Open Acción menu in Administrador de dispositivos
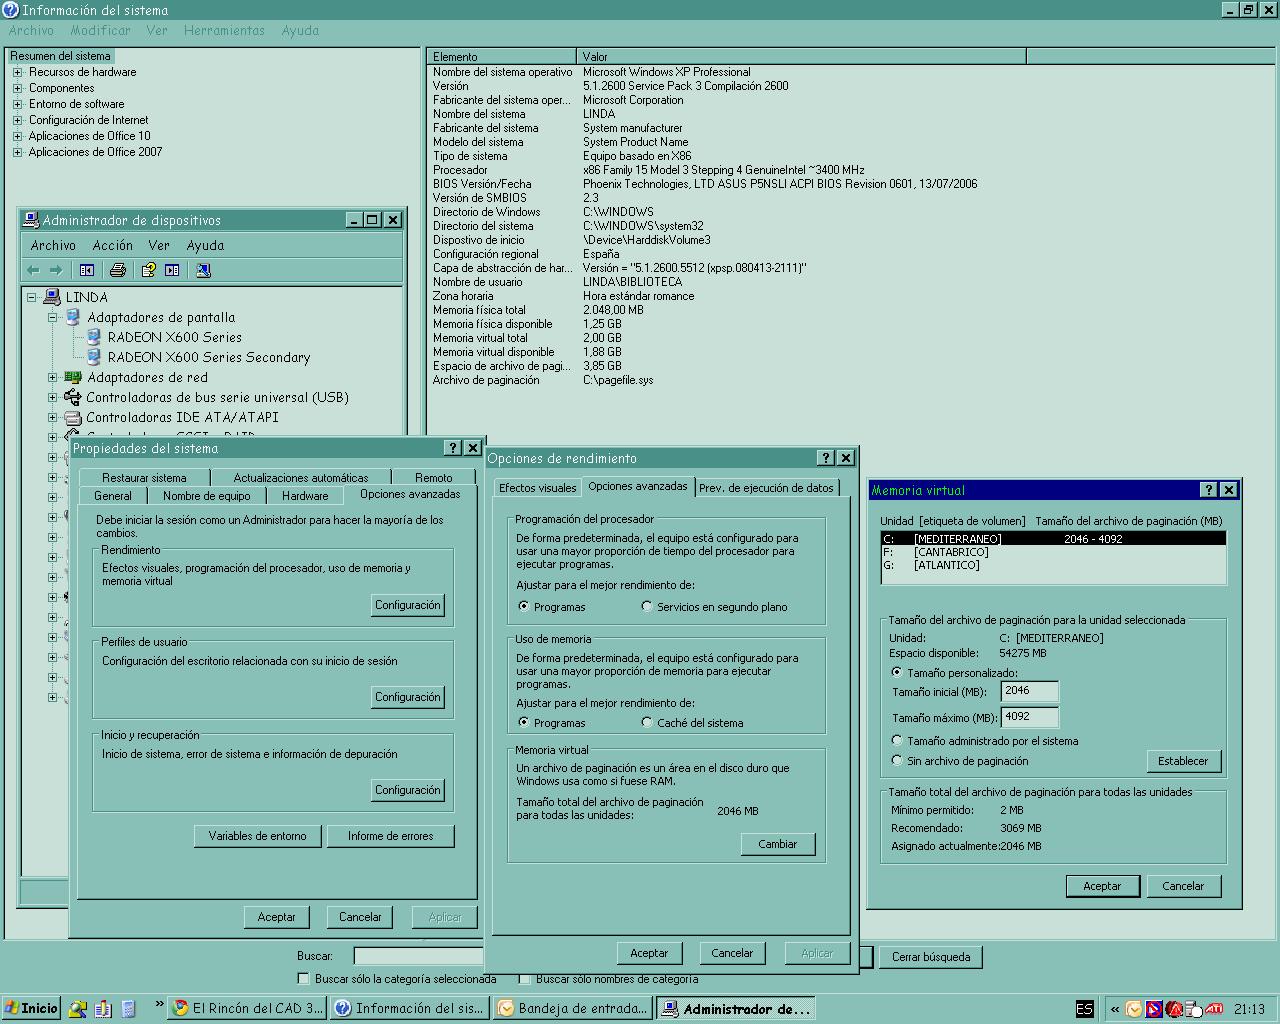 click(x=113, y=245)
